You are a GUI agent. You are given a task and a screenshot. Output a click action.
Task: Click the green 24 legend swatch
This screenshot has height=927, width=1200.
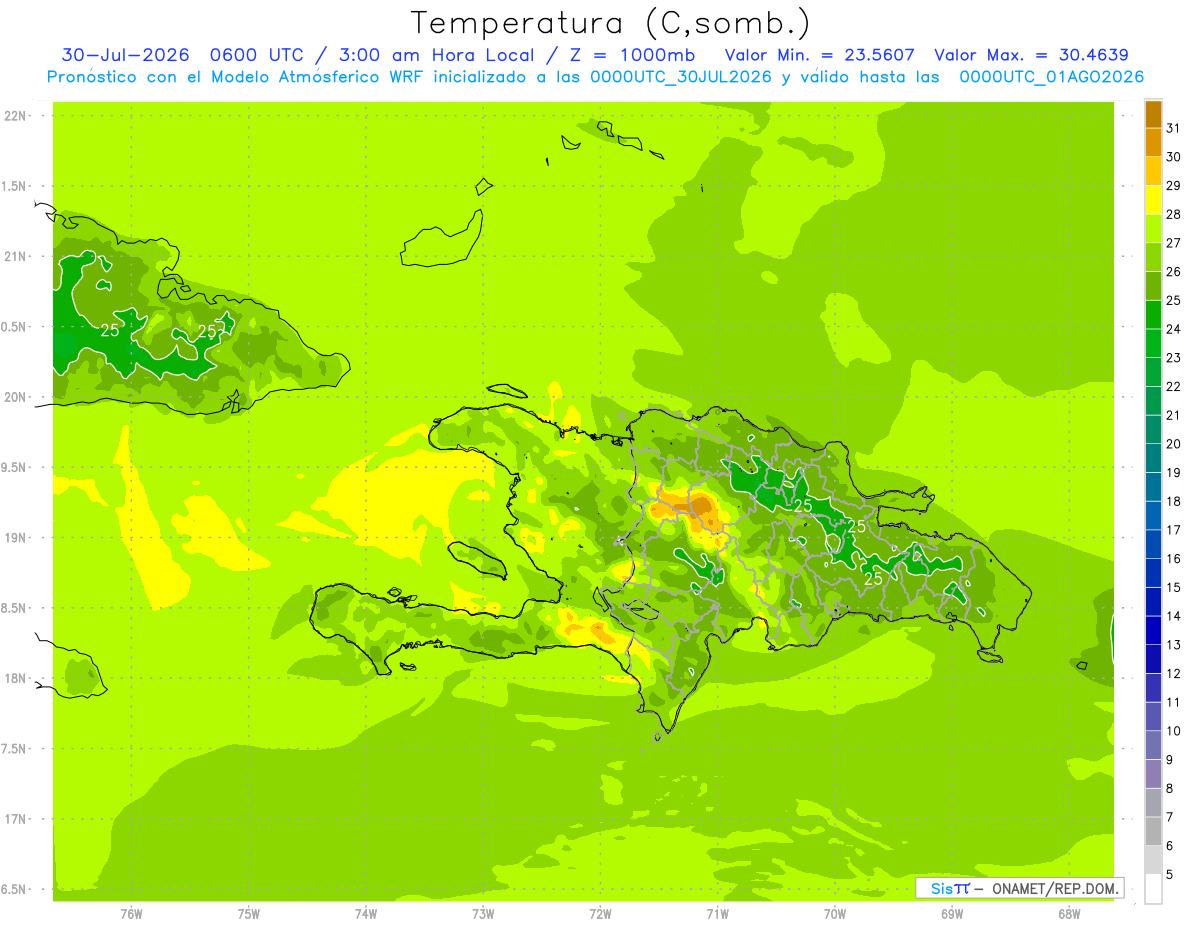(x=1153, y=315)
